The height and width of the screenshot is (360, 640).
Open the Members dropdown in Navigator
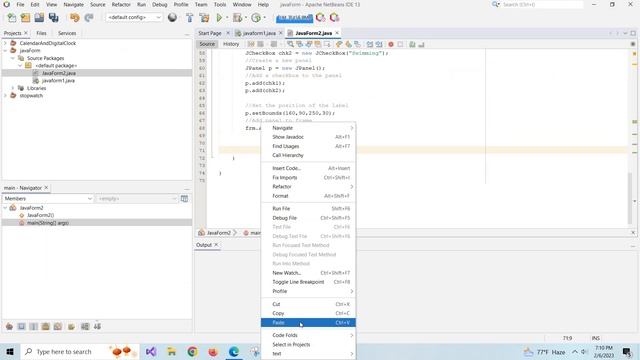(48, 198)
